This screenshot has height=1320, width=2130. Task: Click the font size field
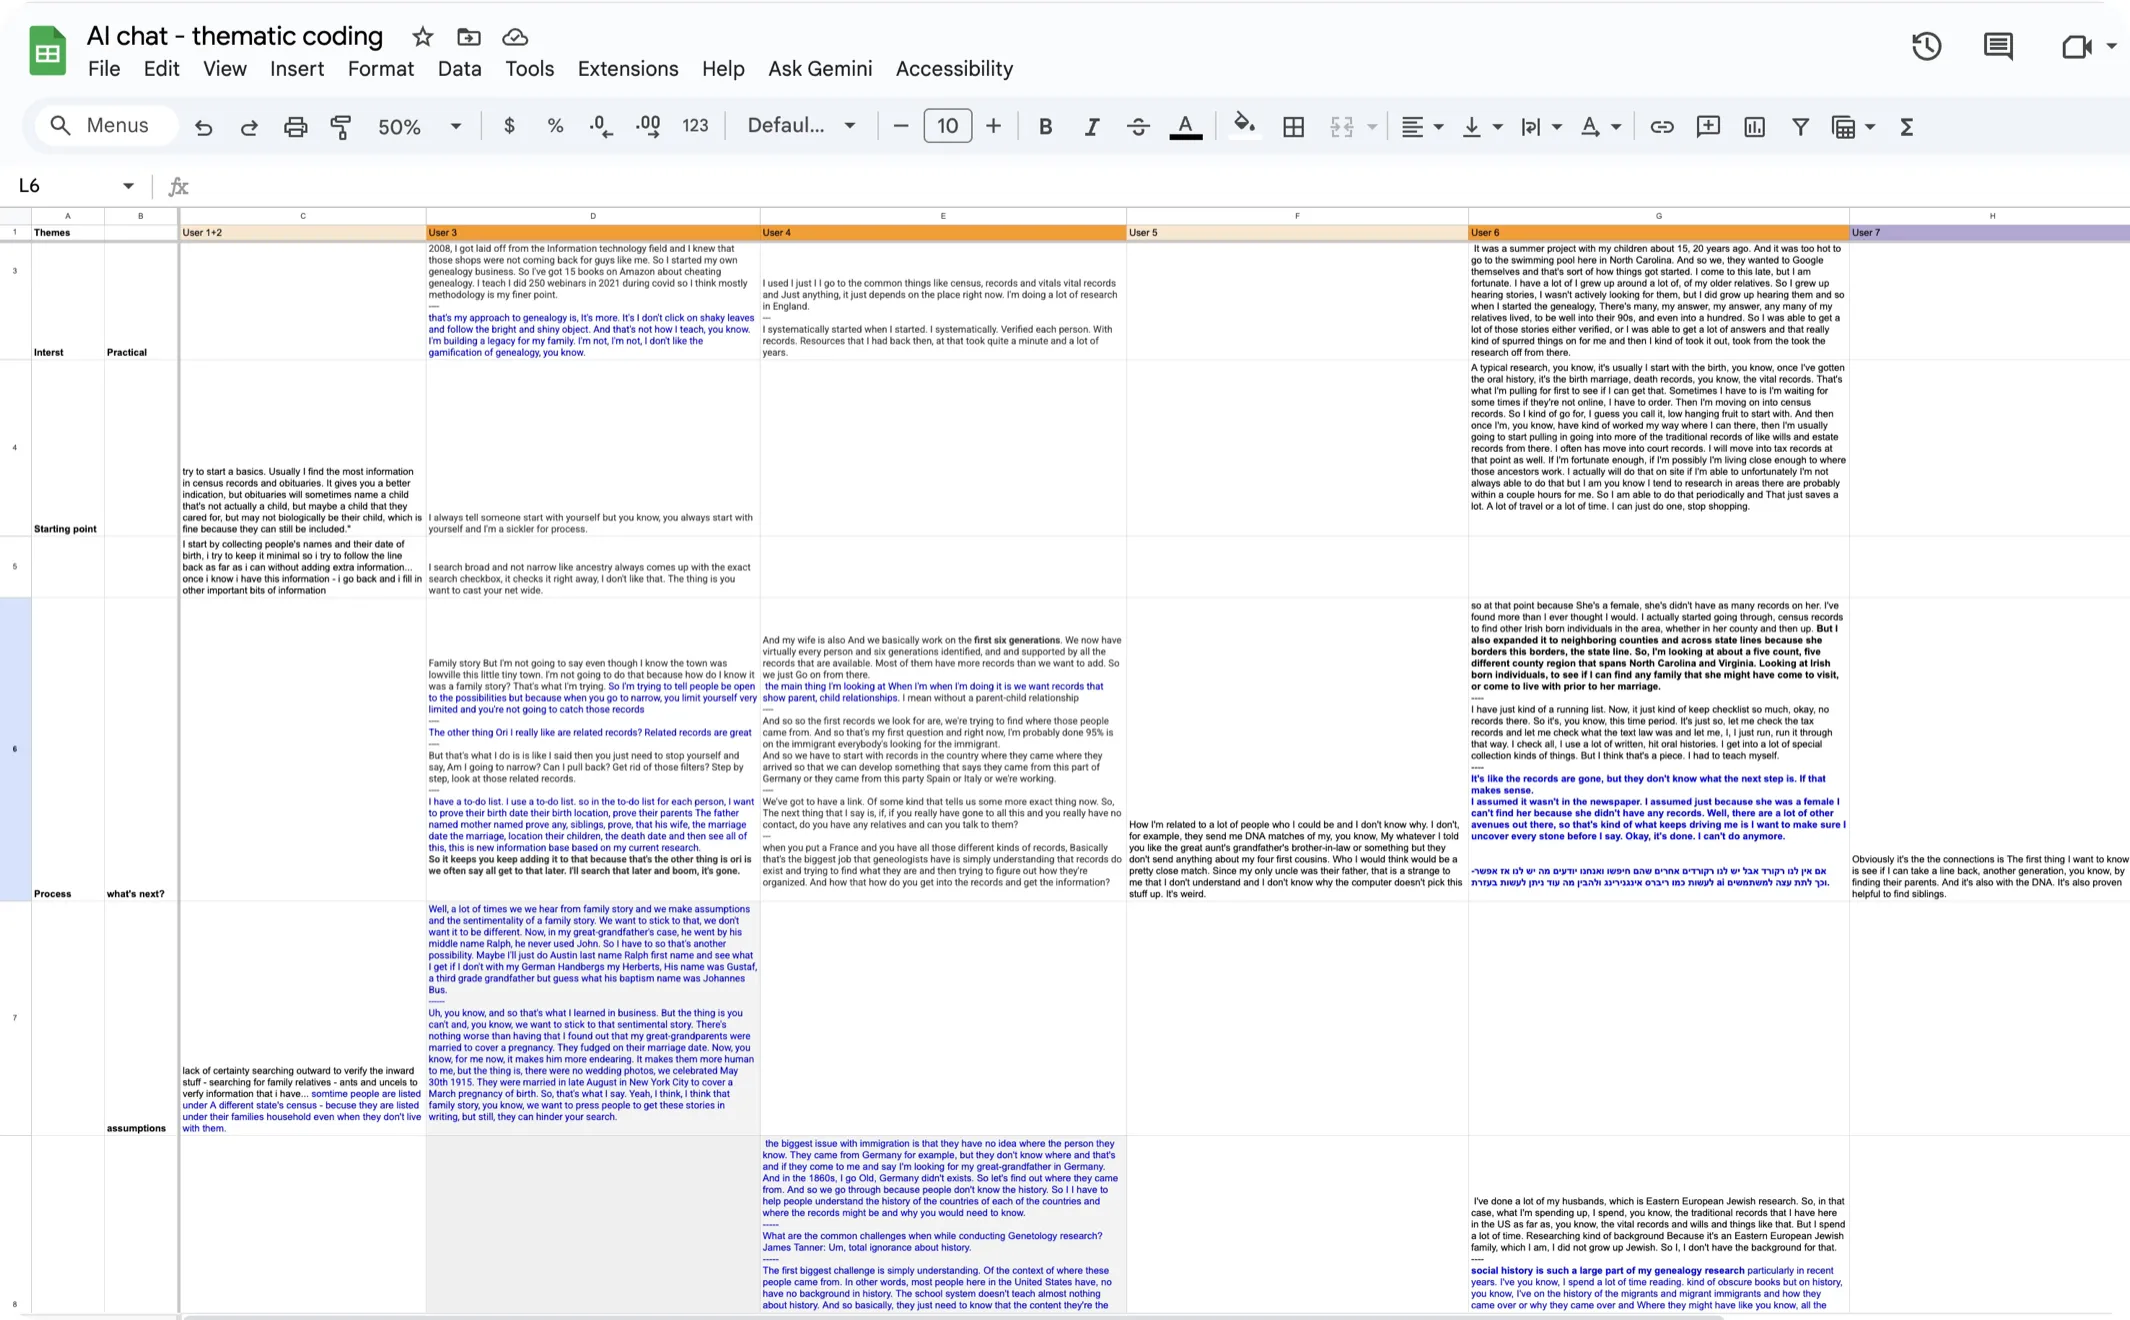pos(947,126)
